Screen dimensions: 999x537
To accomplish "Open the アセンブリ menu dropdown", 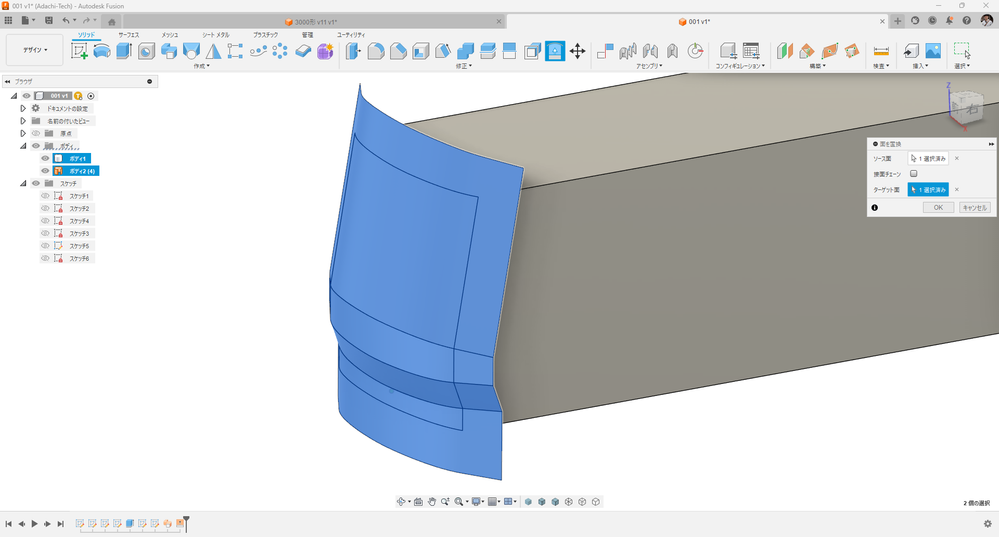I will click(x=649, y=66).
